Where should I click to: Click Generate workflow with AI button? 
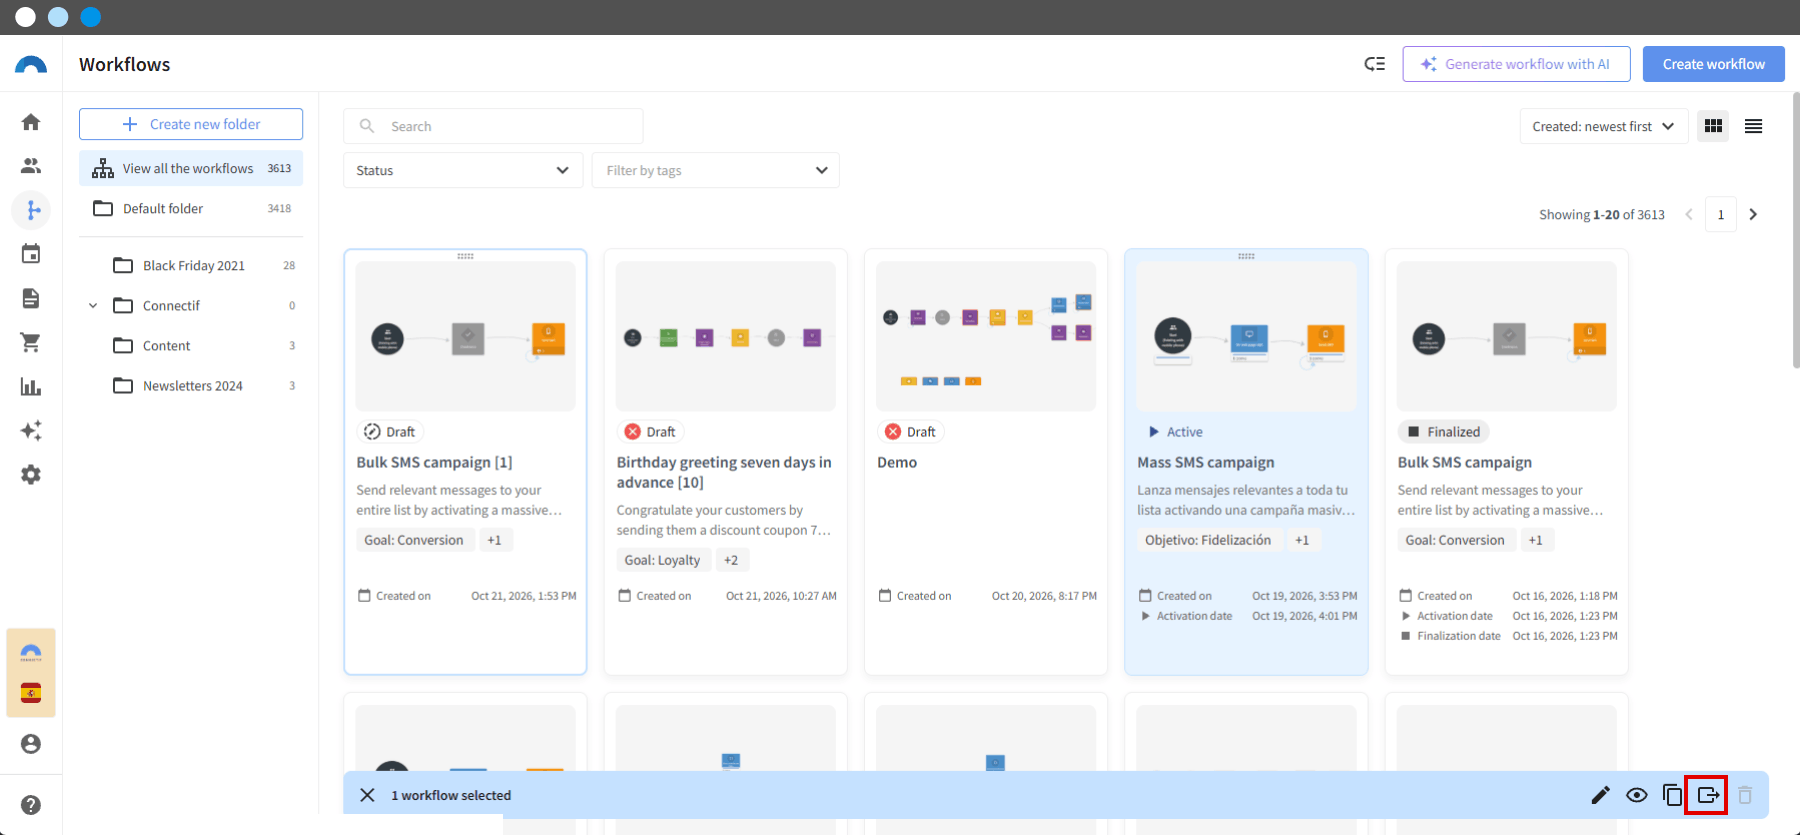click(1516, 64)
